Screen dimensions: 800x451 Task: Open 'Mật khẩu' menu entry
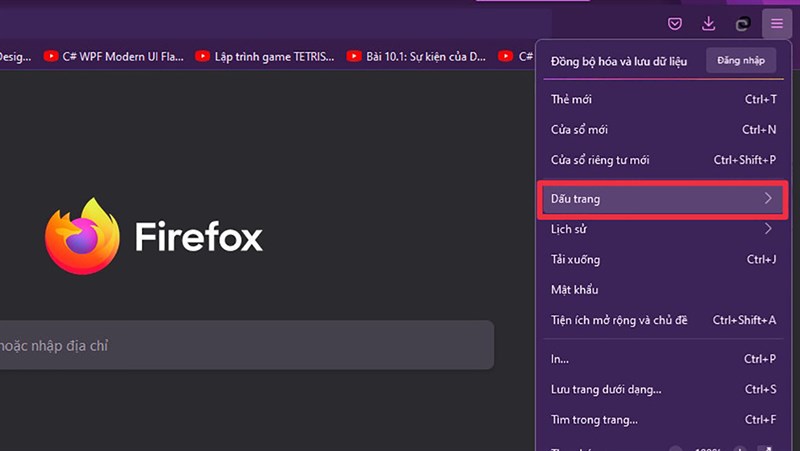click(663, 290)
